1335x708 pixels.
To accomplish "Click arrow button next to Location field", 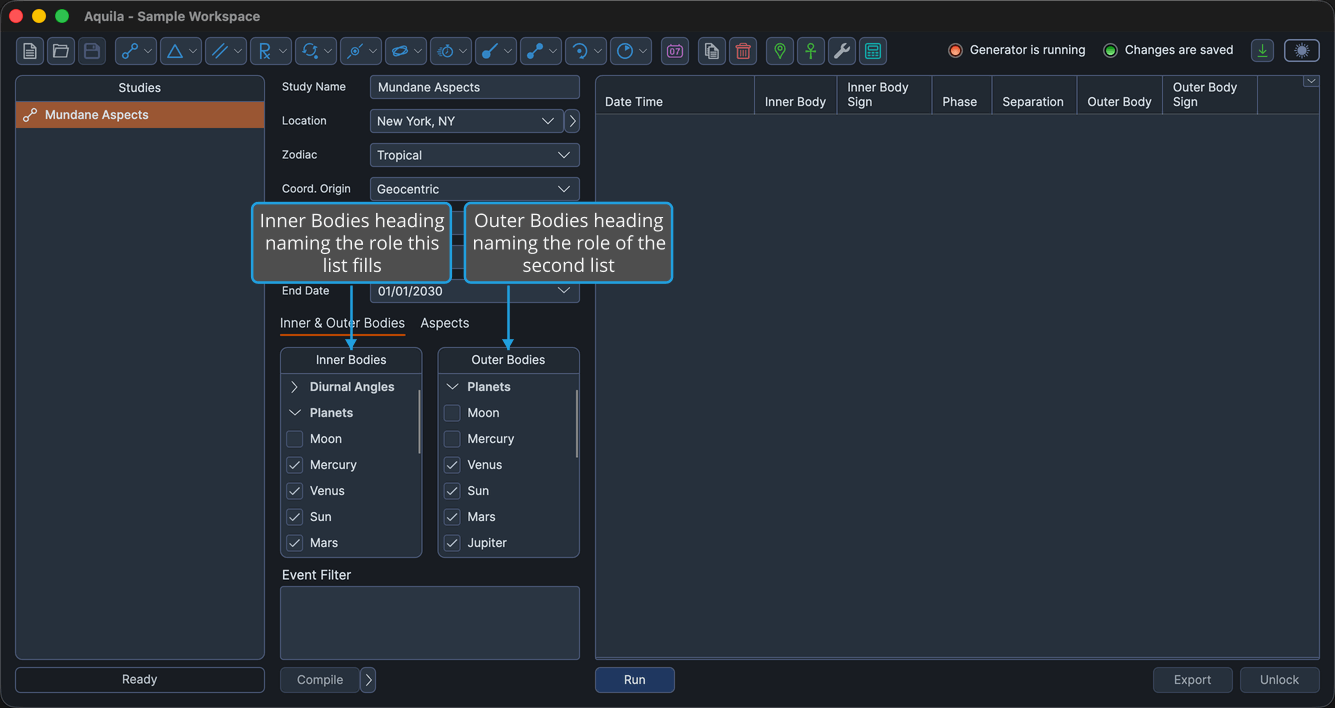I will (x=572, y=121).
